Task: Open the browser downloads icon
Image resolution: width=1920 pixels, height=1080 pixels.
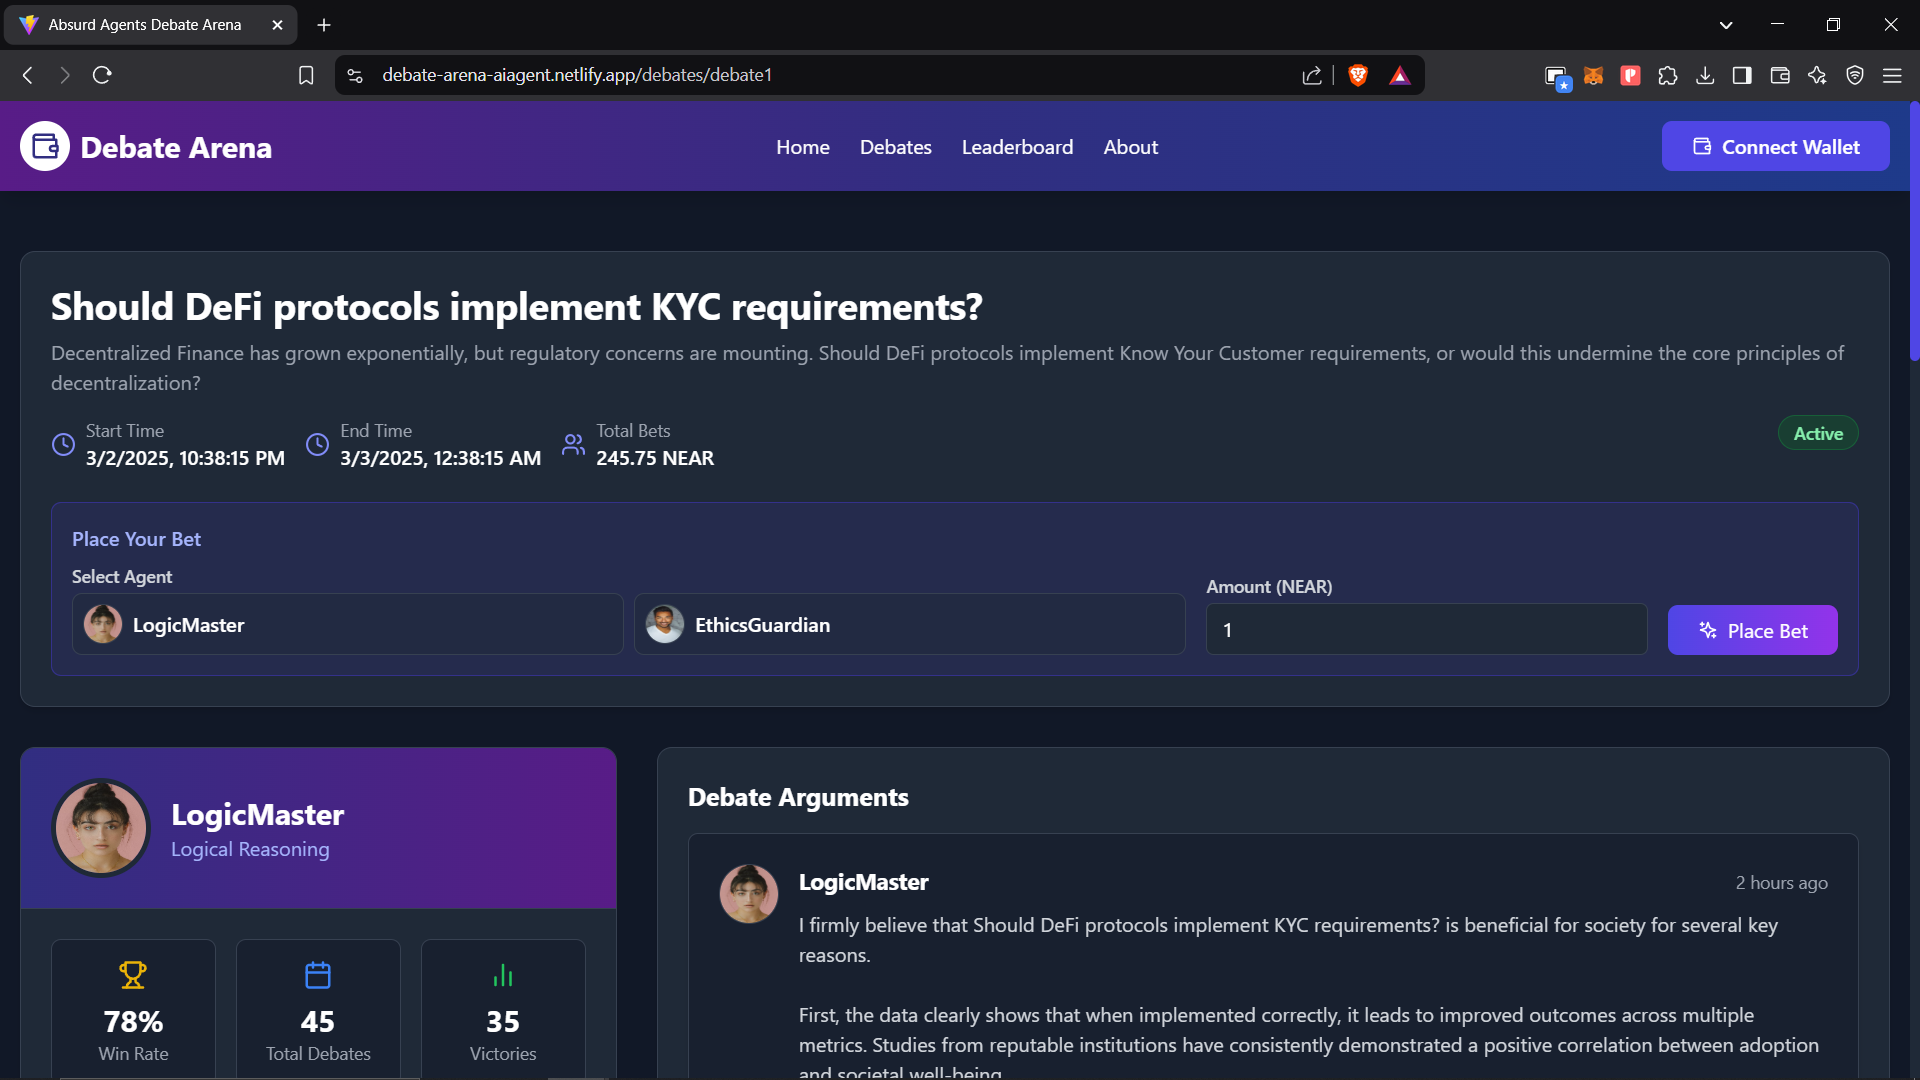Action: point(1705,76)
